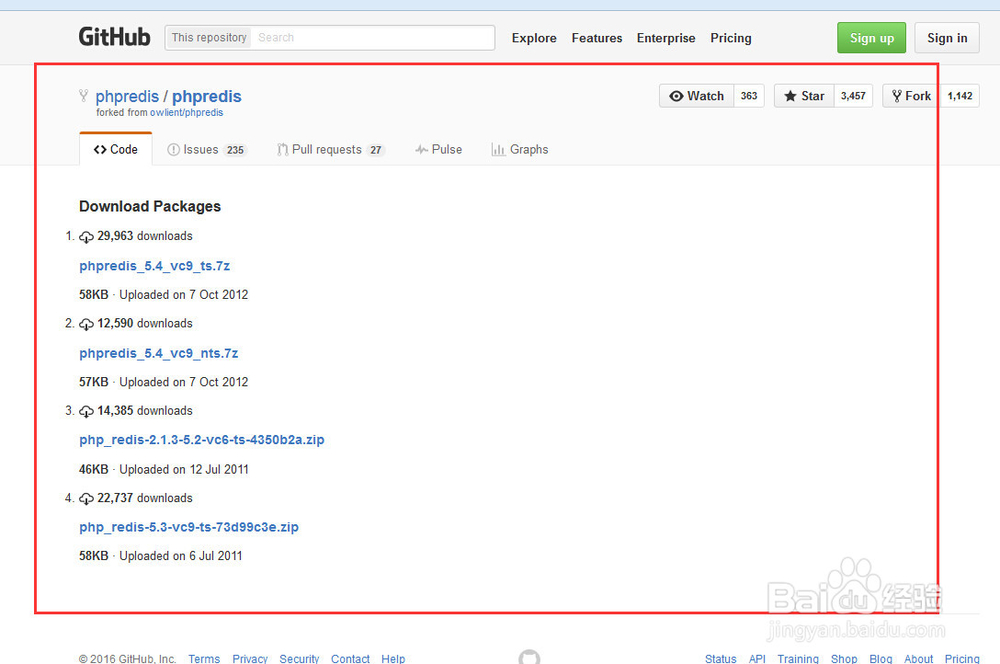Open the Issues tab
Image resolution: width=1000 pixels, height=664 pixels.
click(x=207, y=149)
